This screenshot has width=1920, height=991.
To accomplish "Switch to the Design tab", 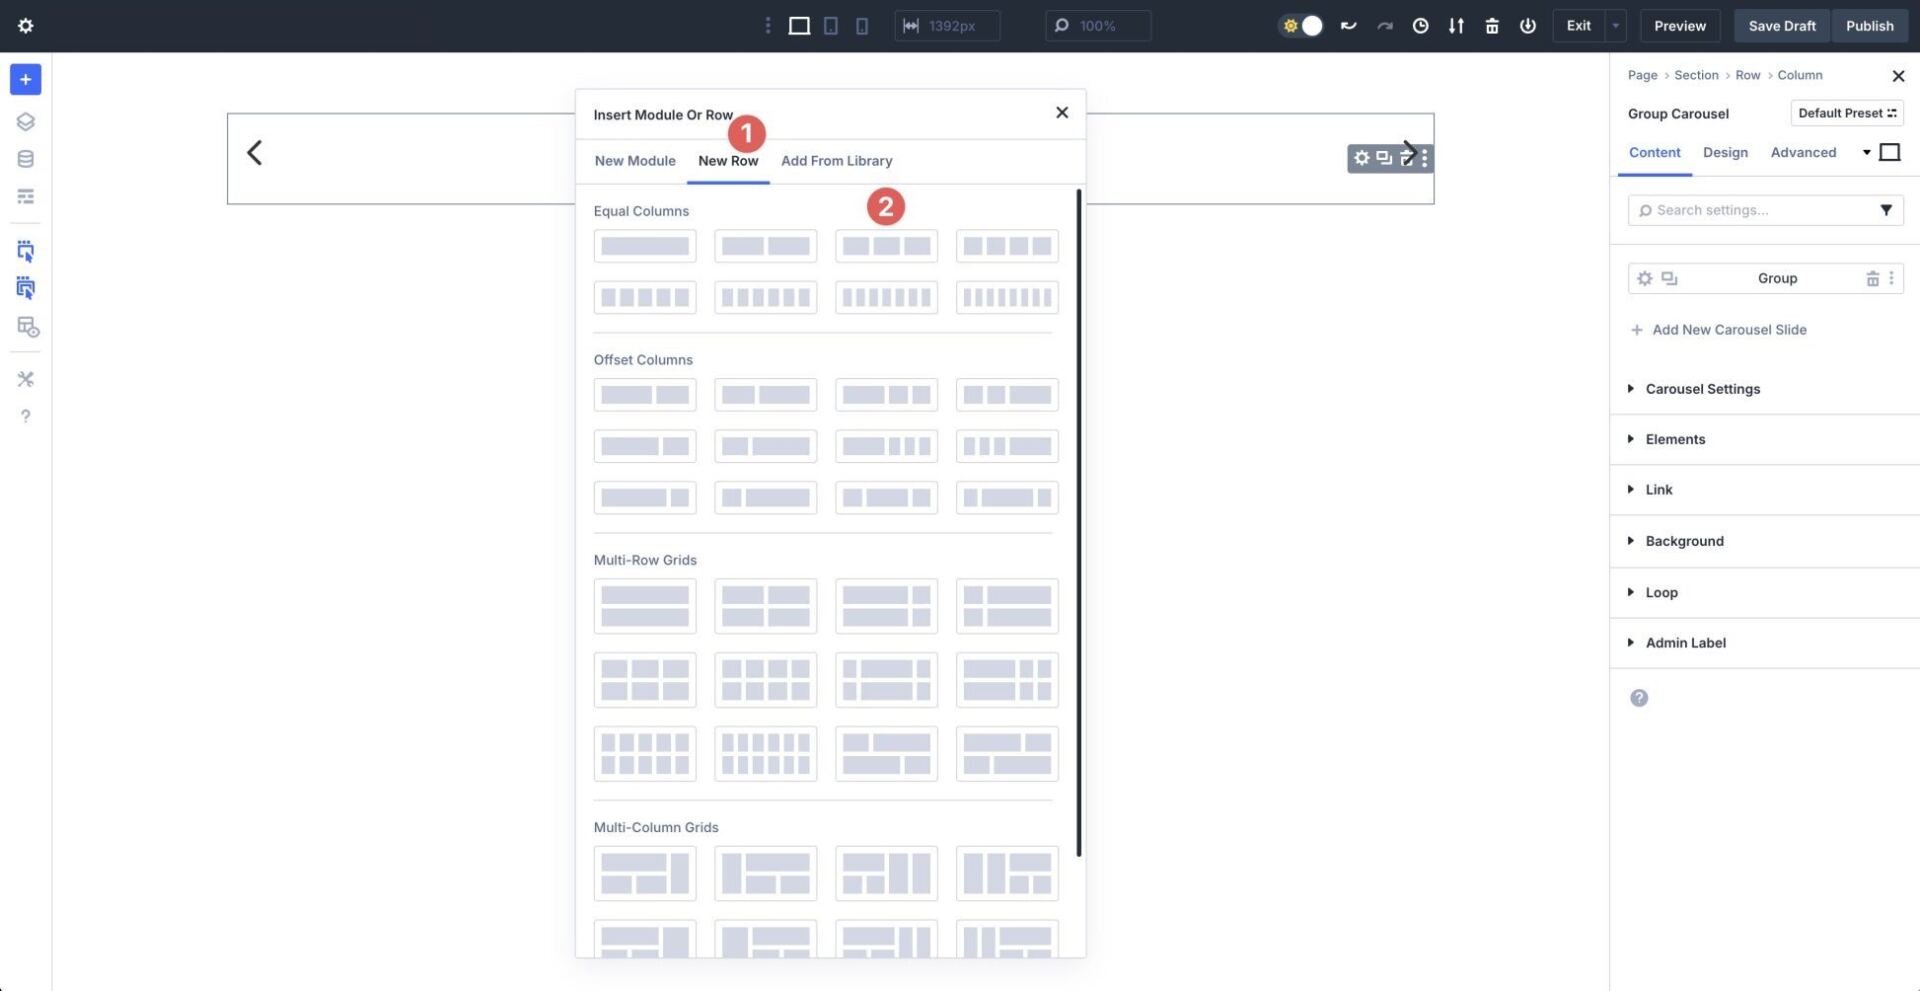I will 1725,152.
